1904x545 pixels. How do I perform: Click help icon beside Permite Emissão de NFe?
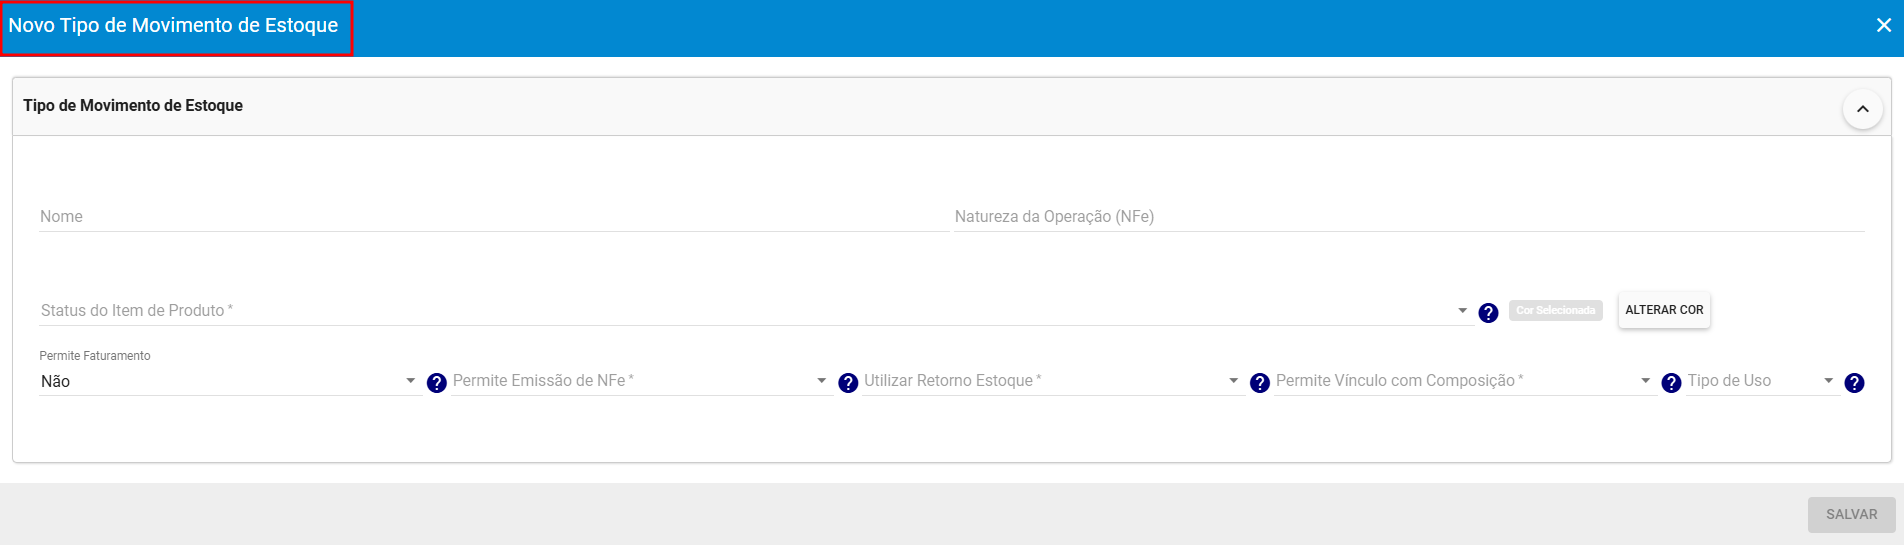(x=848, y=383)
